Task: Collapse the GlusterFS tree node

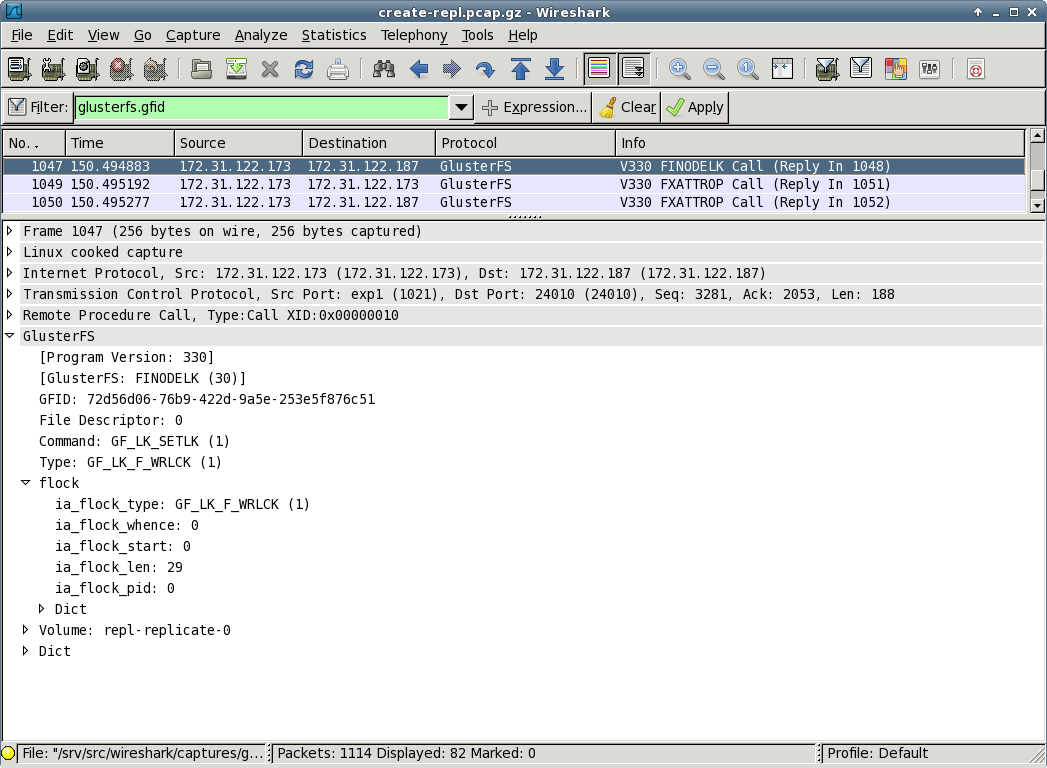Action: (10, 336)
